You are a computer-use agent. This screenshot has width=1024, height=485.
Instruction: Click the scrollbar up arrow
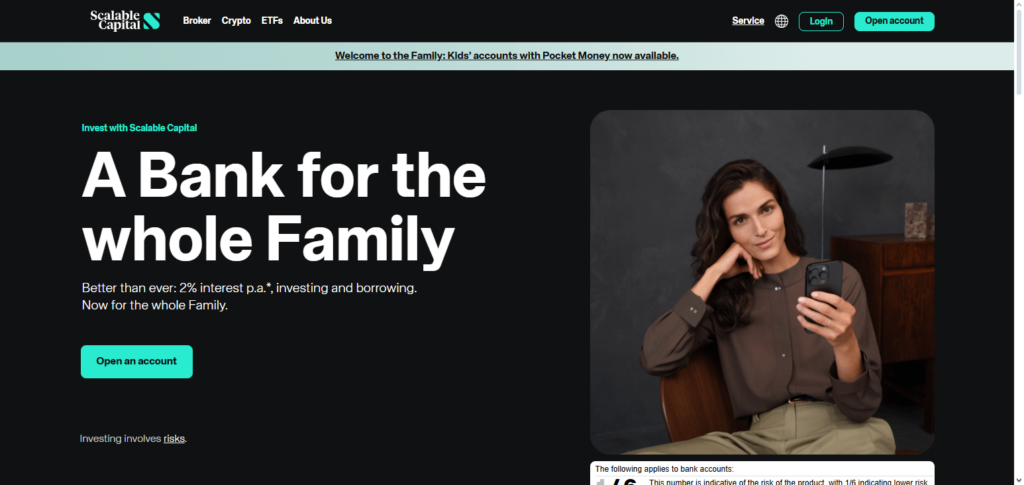coord(1018,5)
